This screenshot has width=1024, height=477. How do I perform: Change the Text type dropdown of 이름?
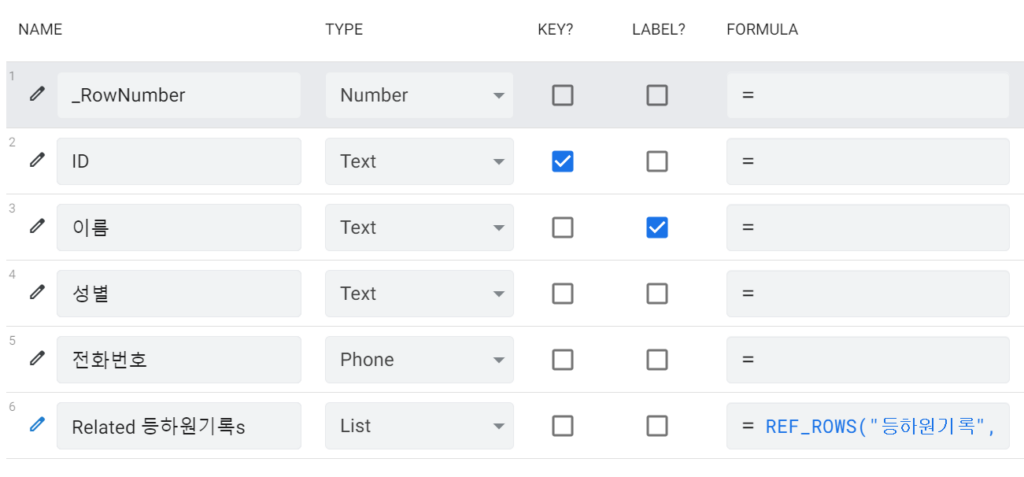419,227
